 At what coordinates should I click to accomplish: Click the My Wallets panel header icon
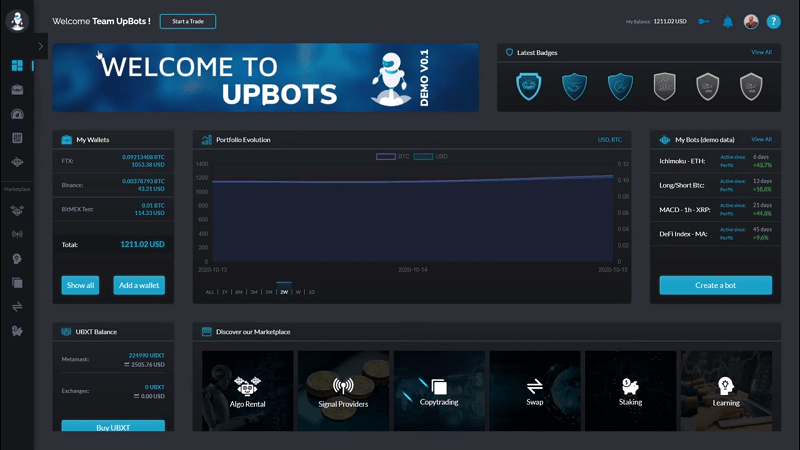[66, 140]
